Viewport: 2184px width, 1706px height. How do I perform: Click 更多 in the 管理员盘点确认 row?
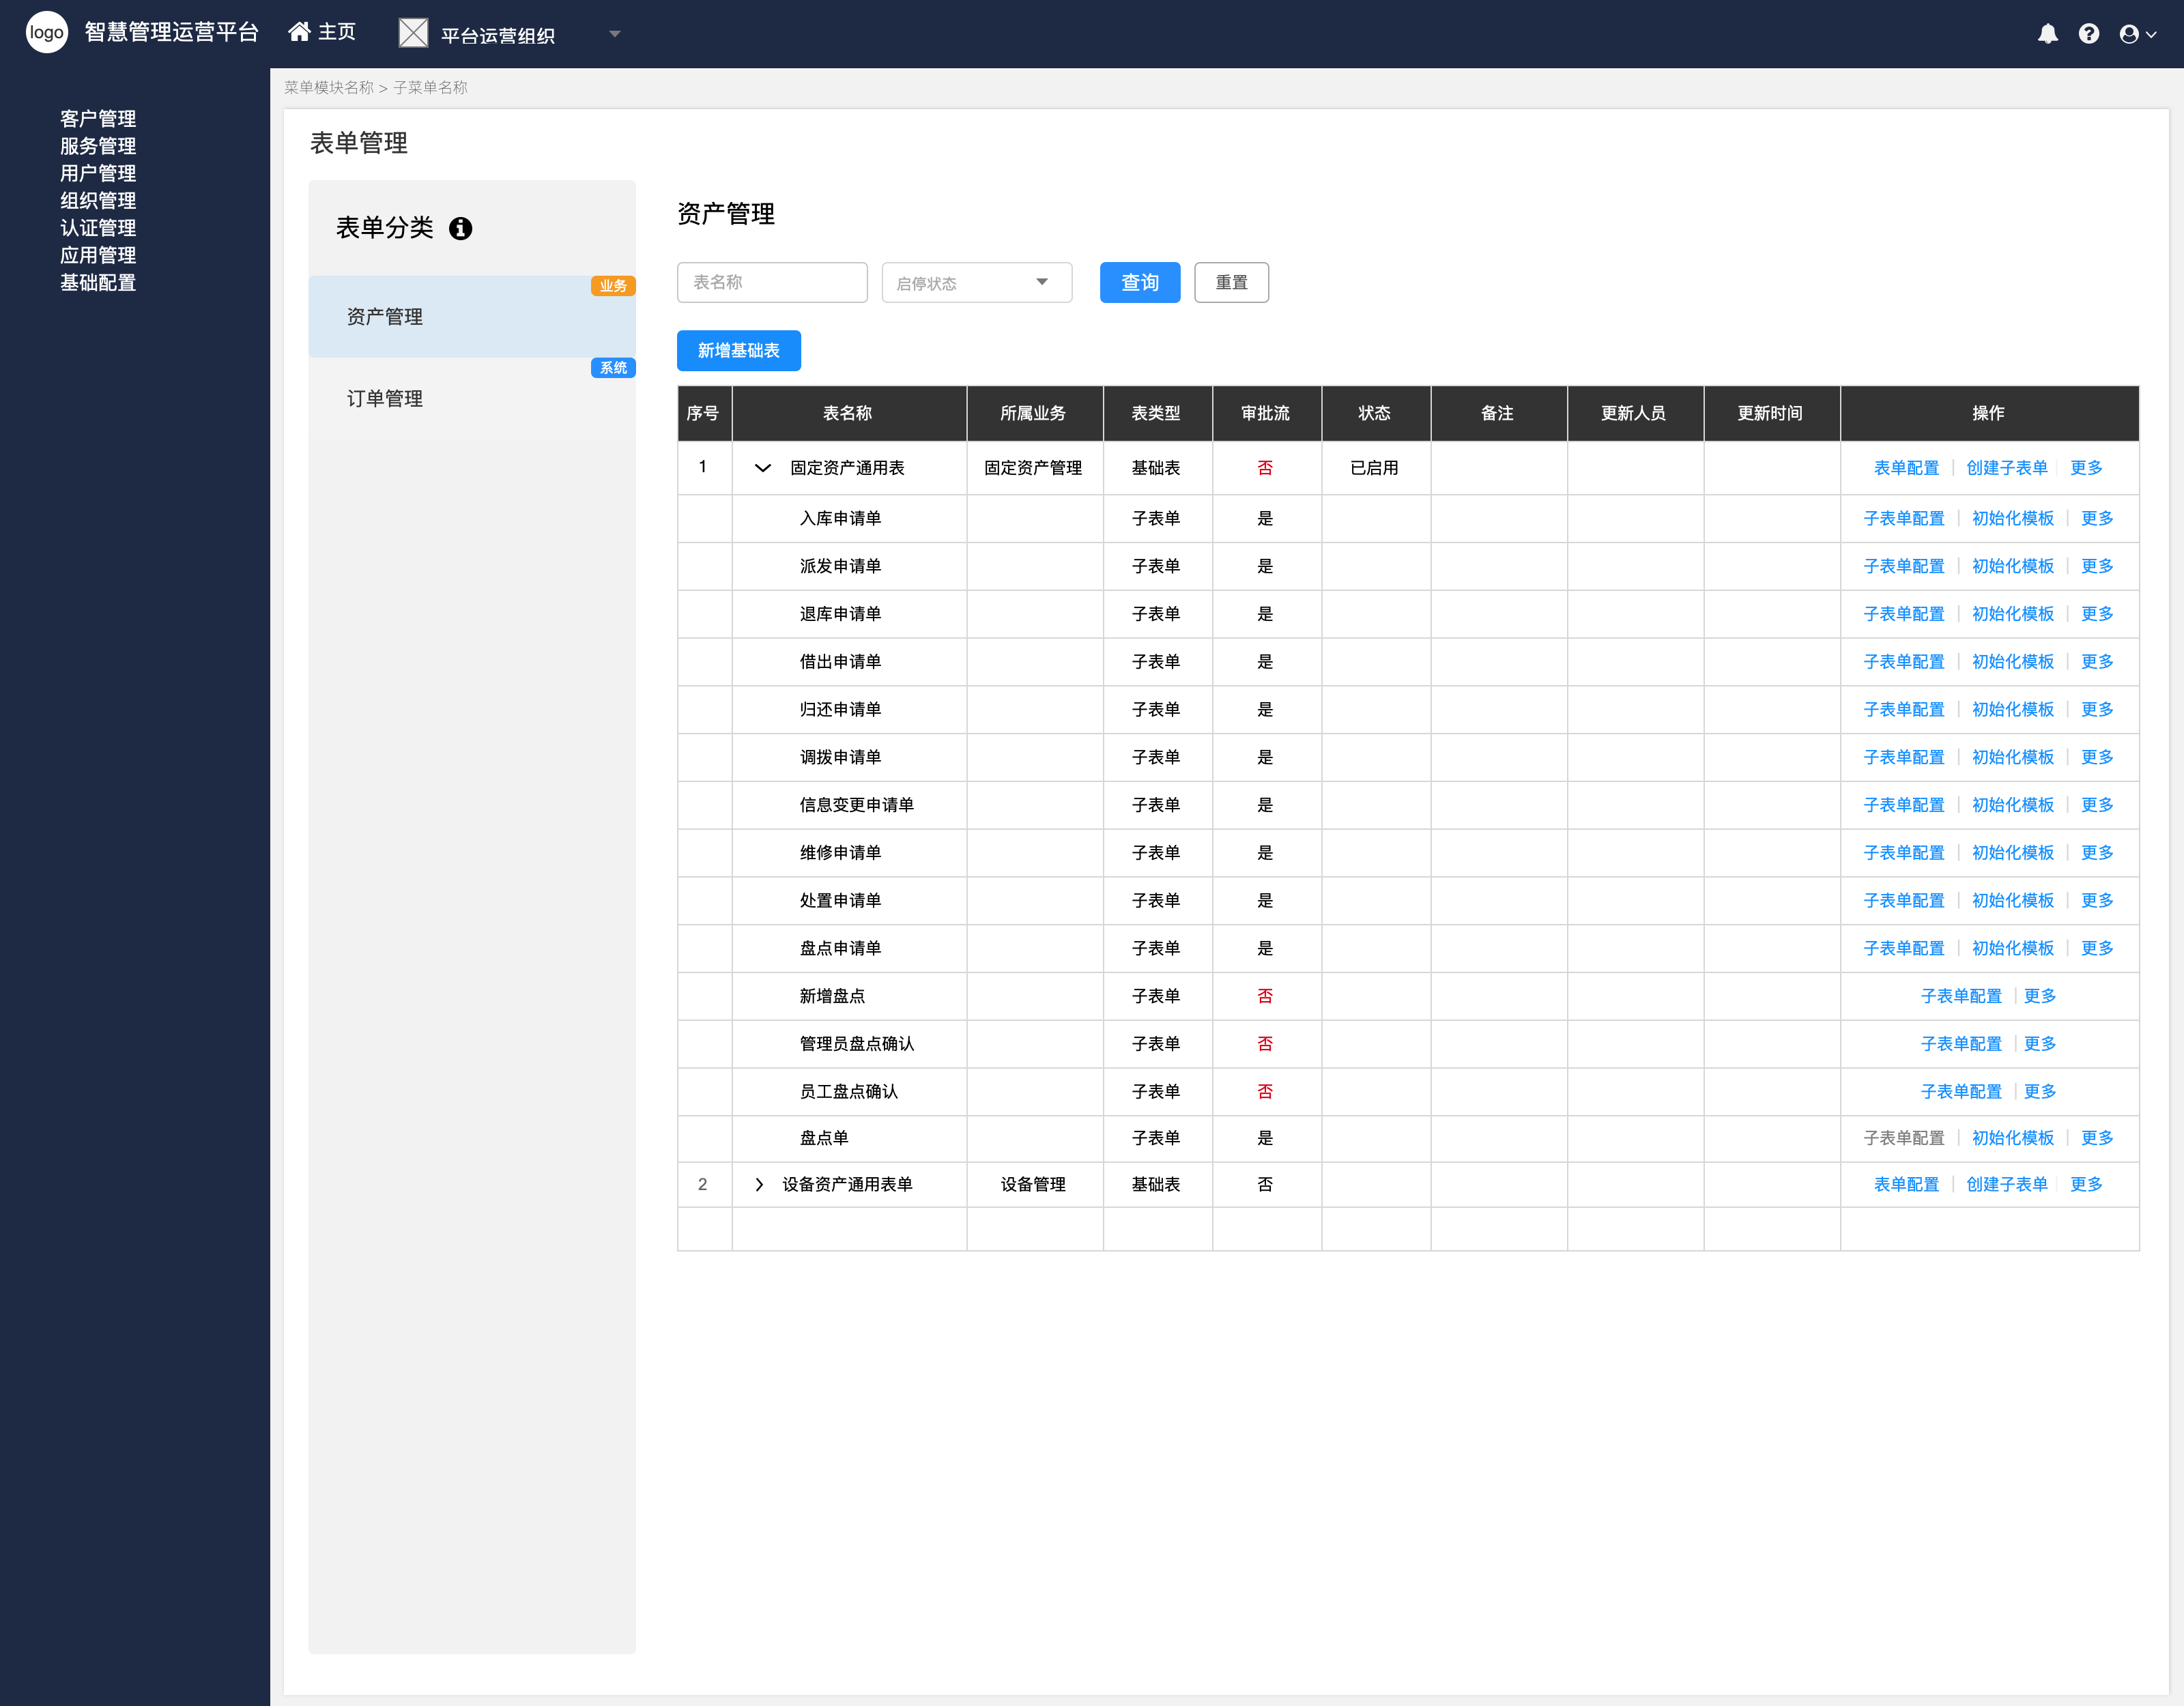pyautogui.click(x=2040, y=1044)
